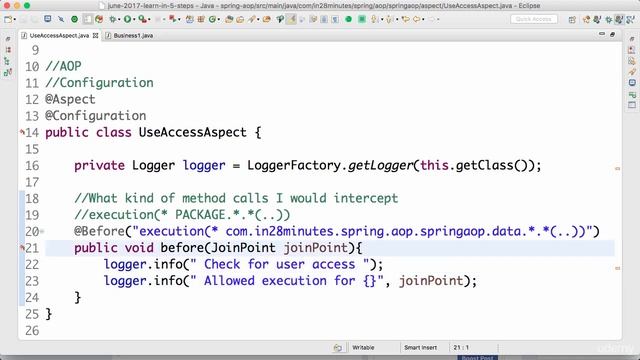The image size is (640, 360).
Task: Expand the Run configurations dropdown arrow
Action: (x=134, y=19)
